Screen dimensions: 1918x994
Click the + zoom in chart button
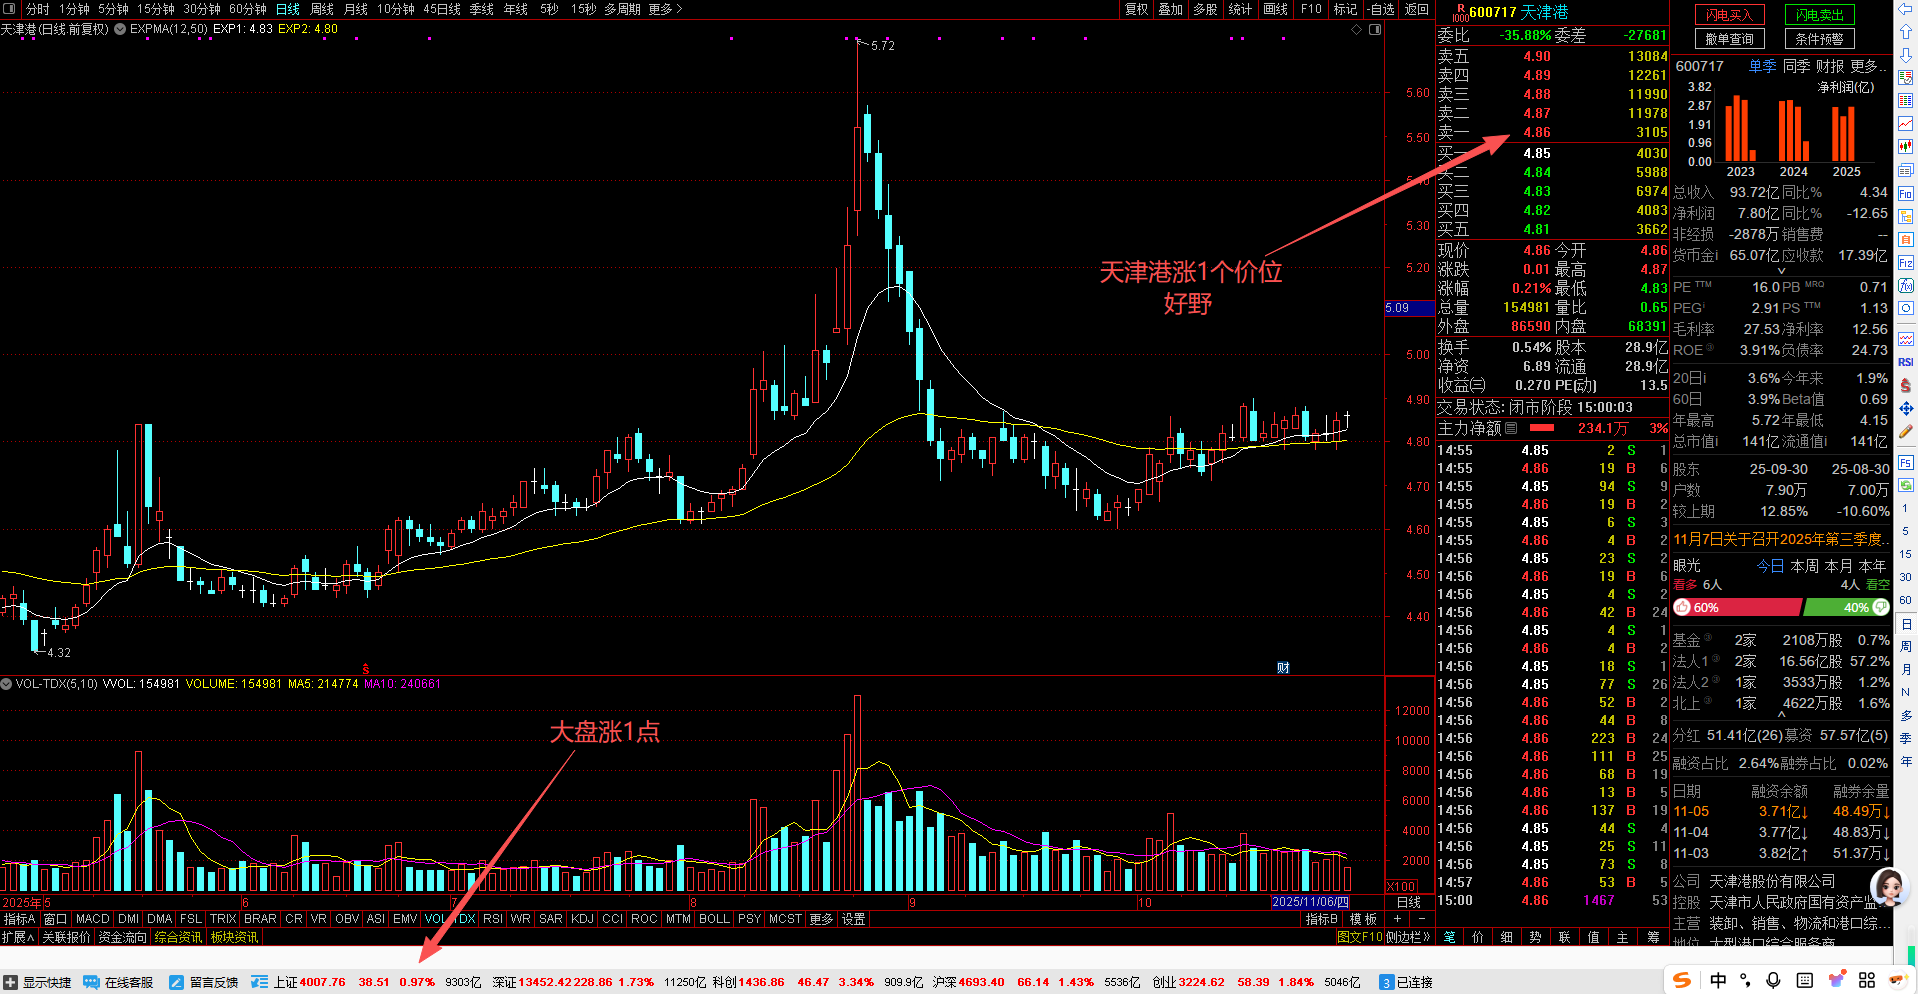1397,919
